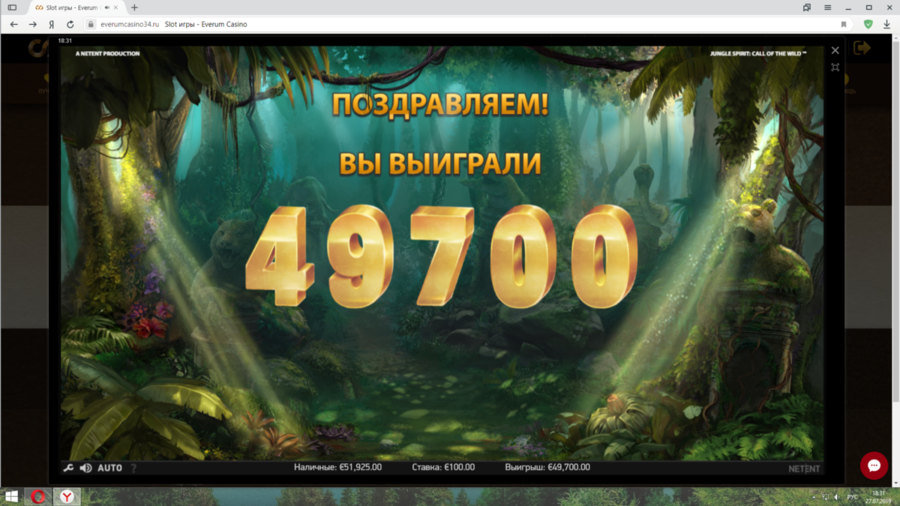Open Opera from the taskbar

[x=38, y=496]
